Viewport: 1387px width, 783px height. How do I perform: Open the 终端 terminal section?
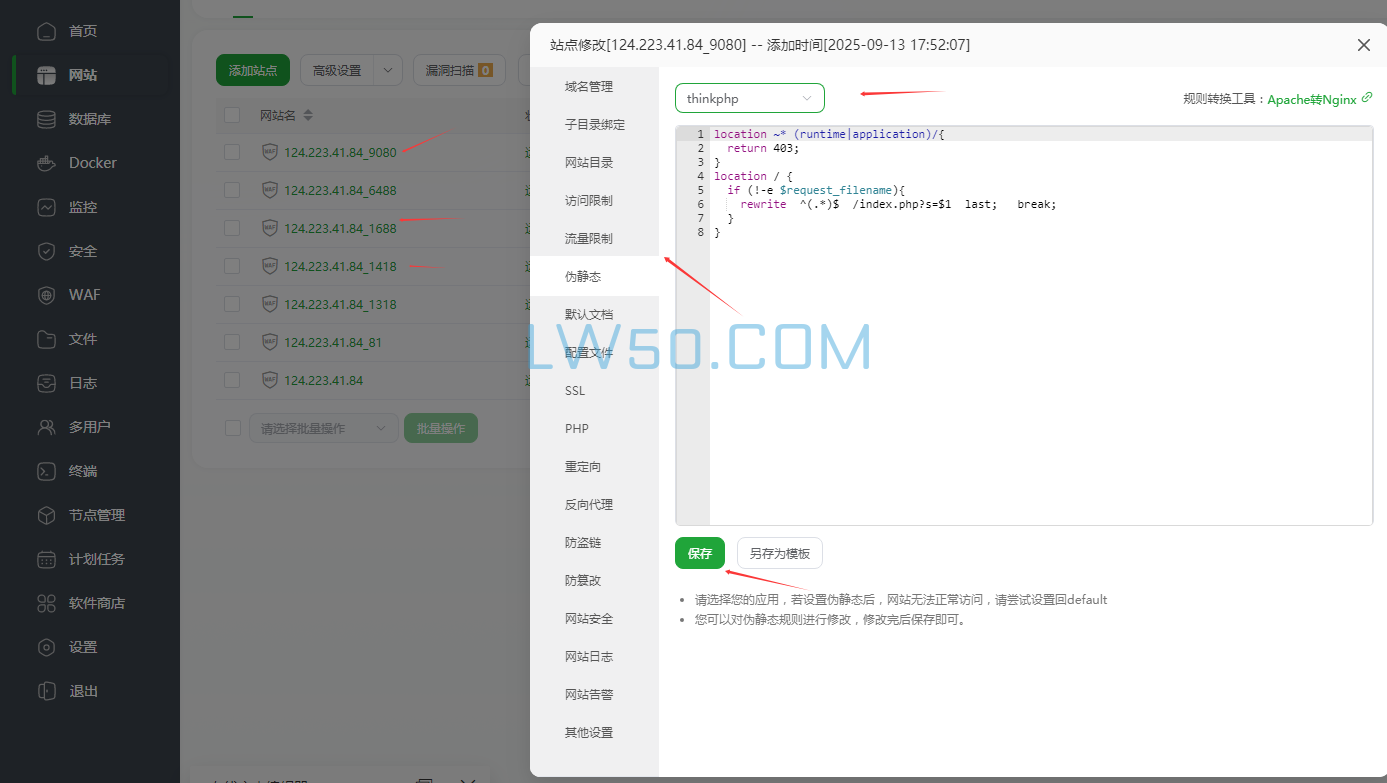point(90,470)
